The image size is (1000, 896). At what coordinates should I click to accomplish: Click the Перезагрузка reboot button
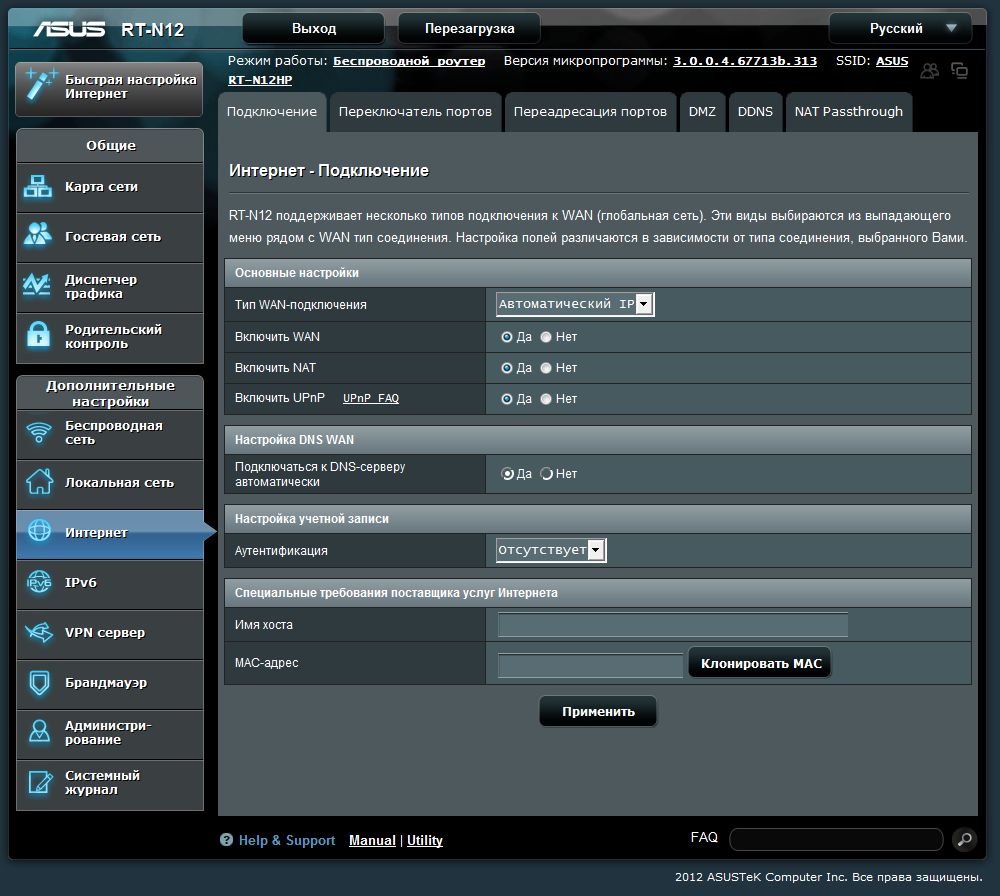pyautogui.click(x=469, y=29)
